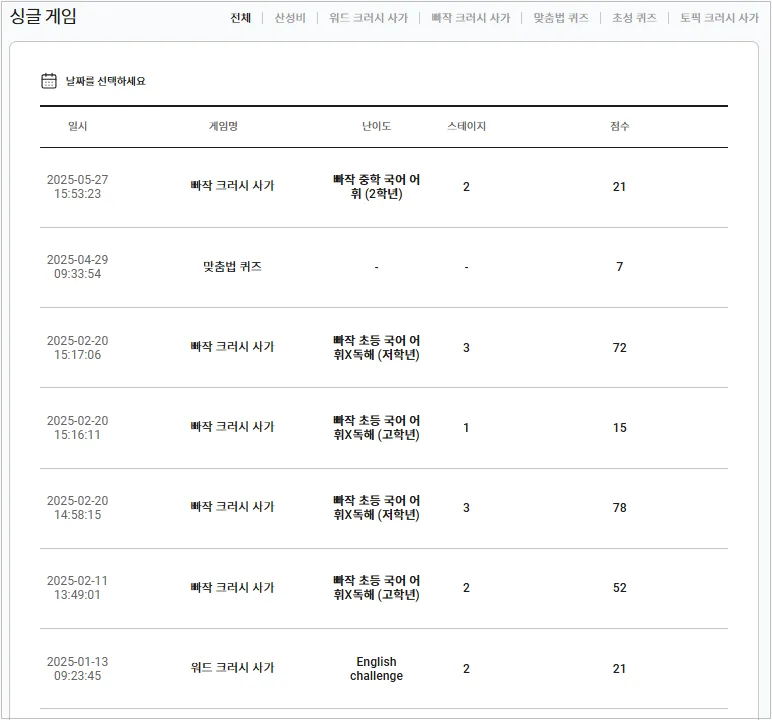Go to the '토픽 크러시 사가' tab

pos(719,18)
